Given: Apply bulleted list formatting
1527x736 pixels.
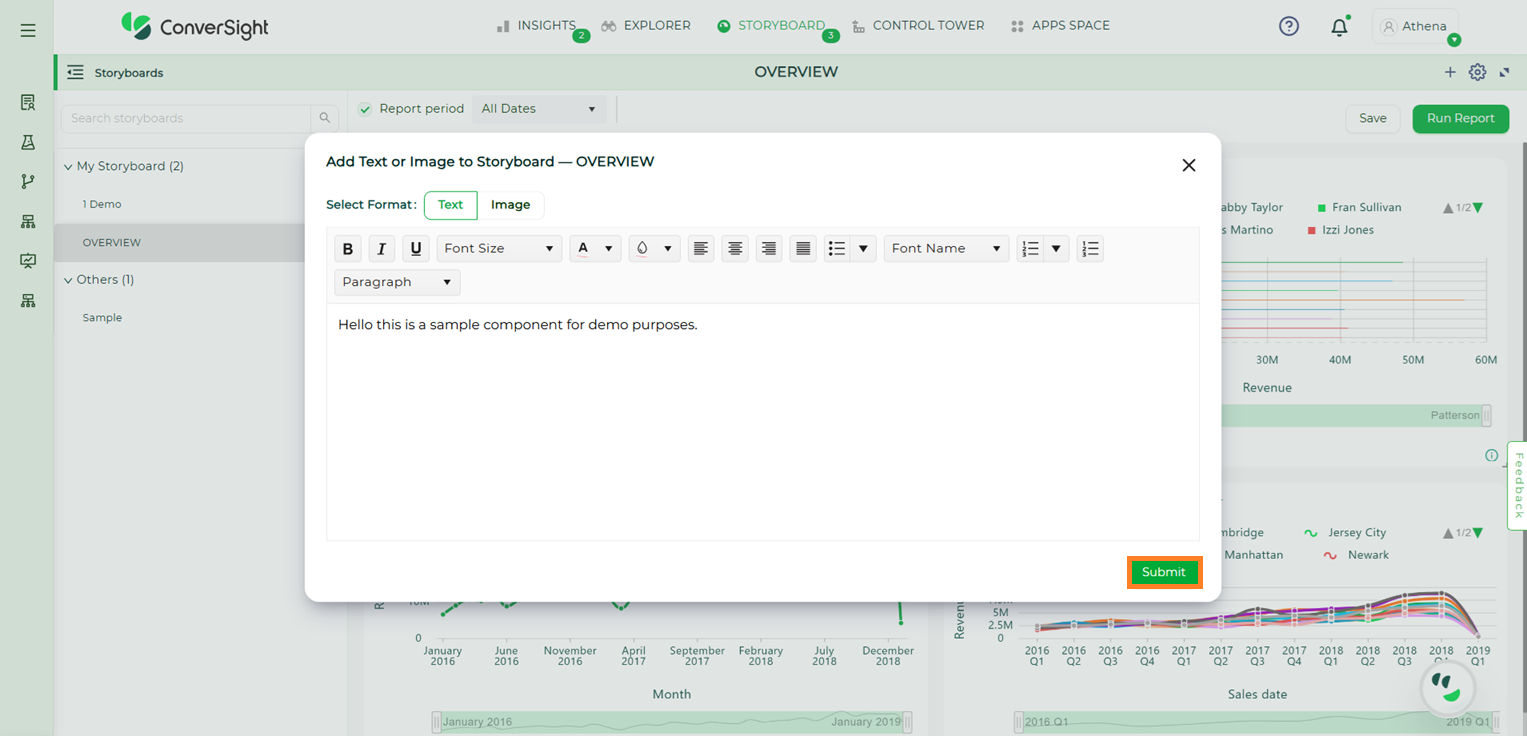Looking at the screenshot, I should pyautogui.click(x=837, y=249).
